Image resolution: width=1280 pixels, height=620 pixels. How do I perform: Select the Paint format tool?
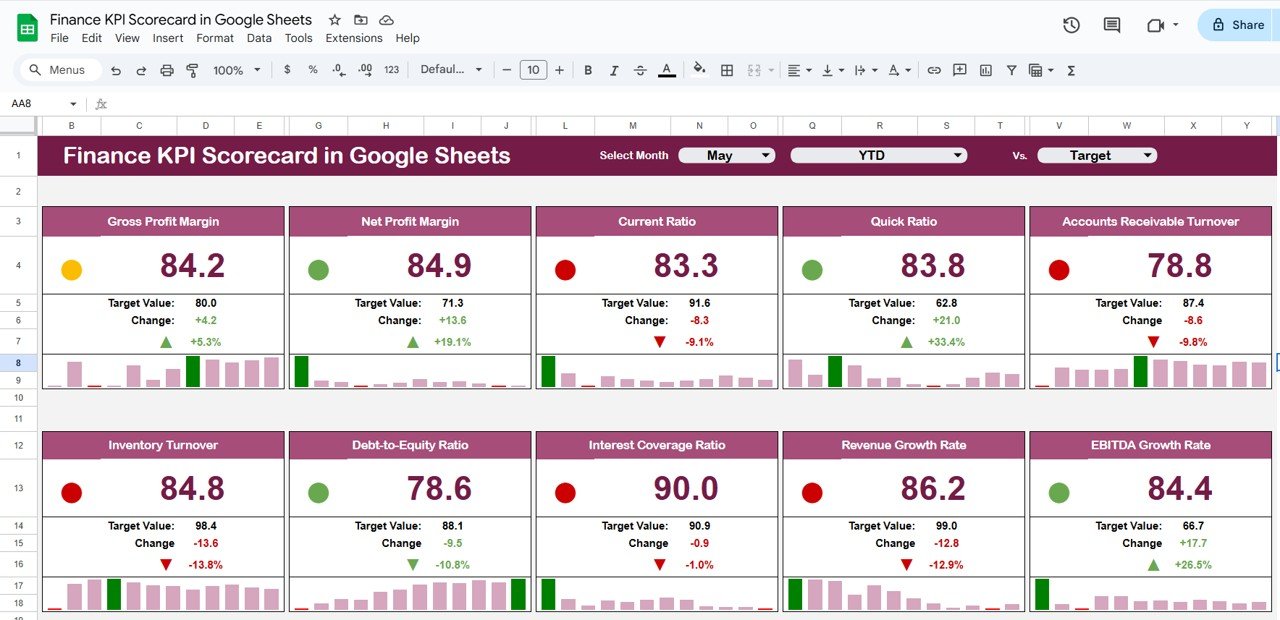tap(192, 70)
